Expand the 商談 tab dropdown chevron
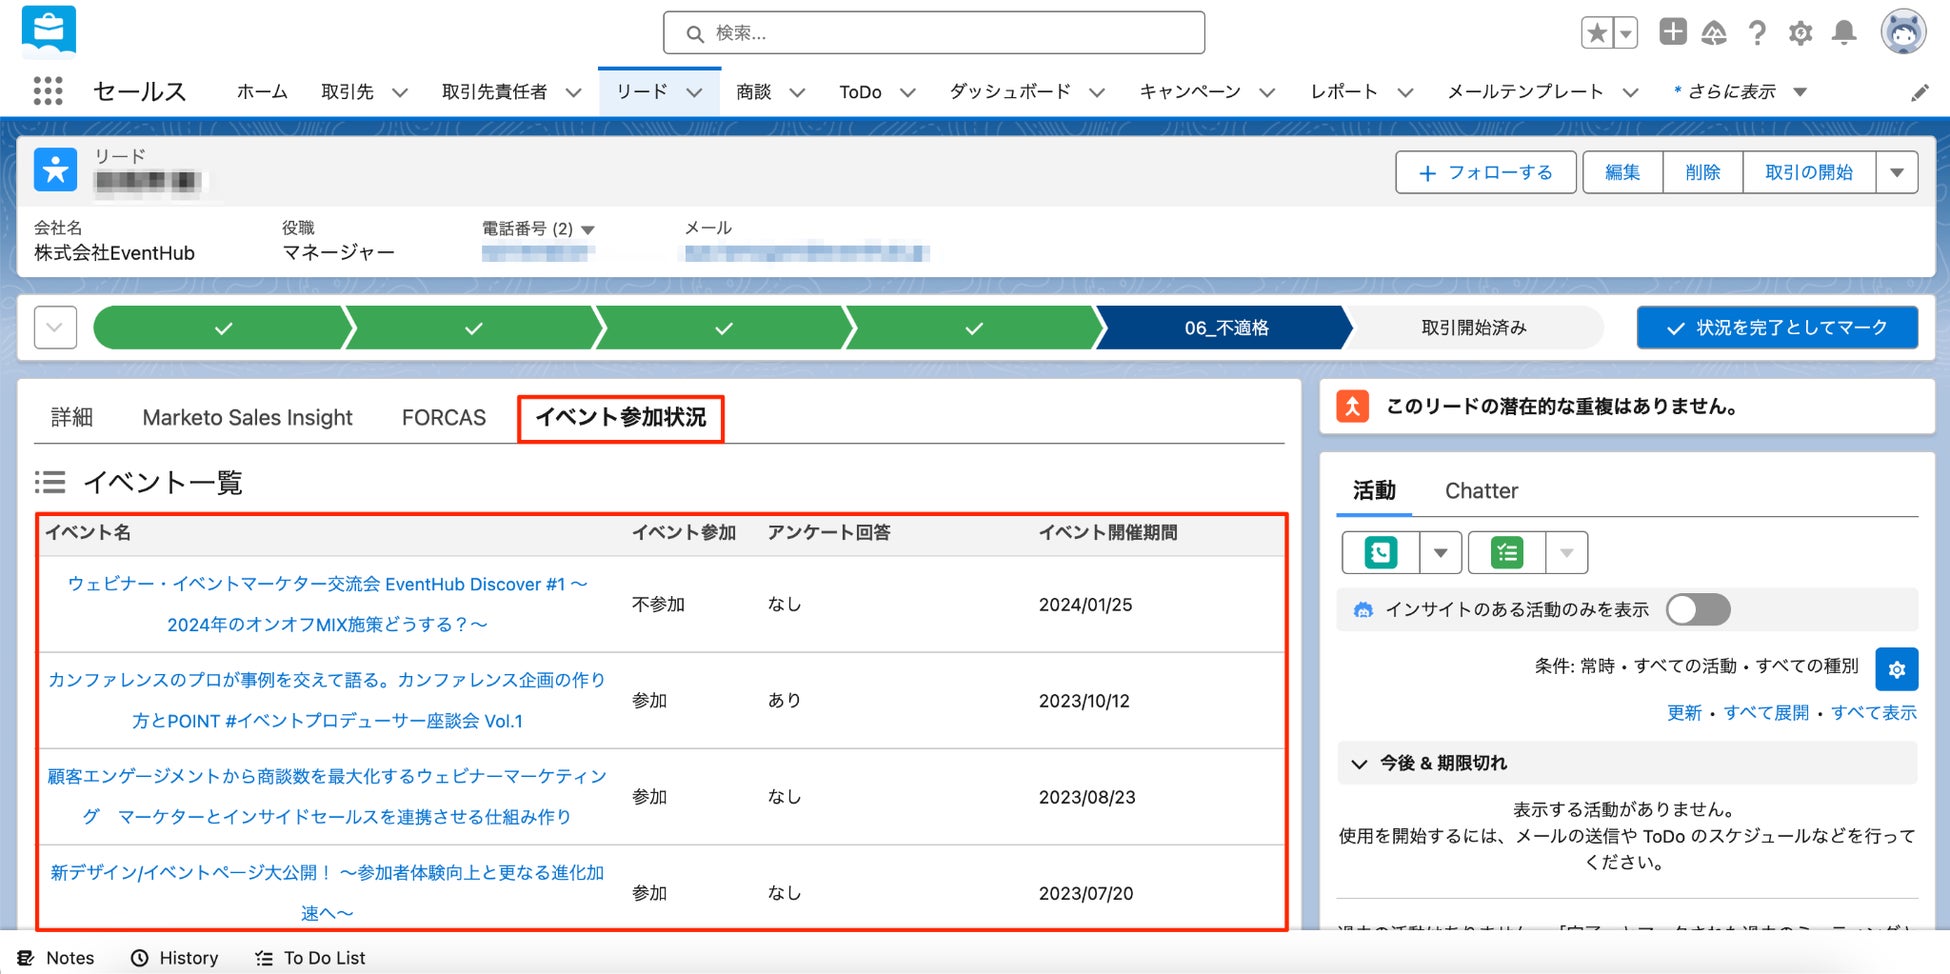The width and height of the screenshot is (1950, 974). click(x=798, y=93)
